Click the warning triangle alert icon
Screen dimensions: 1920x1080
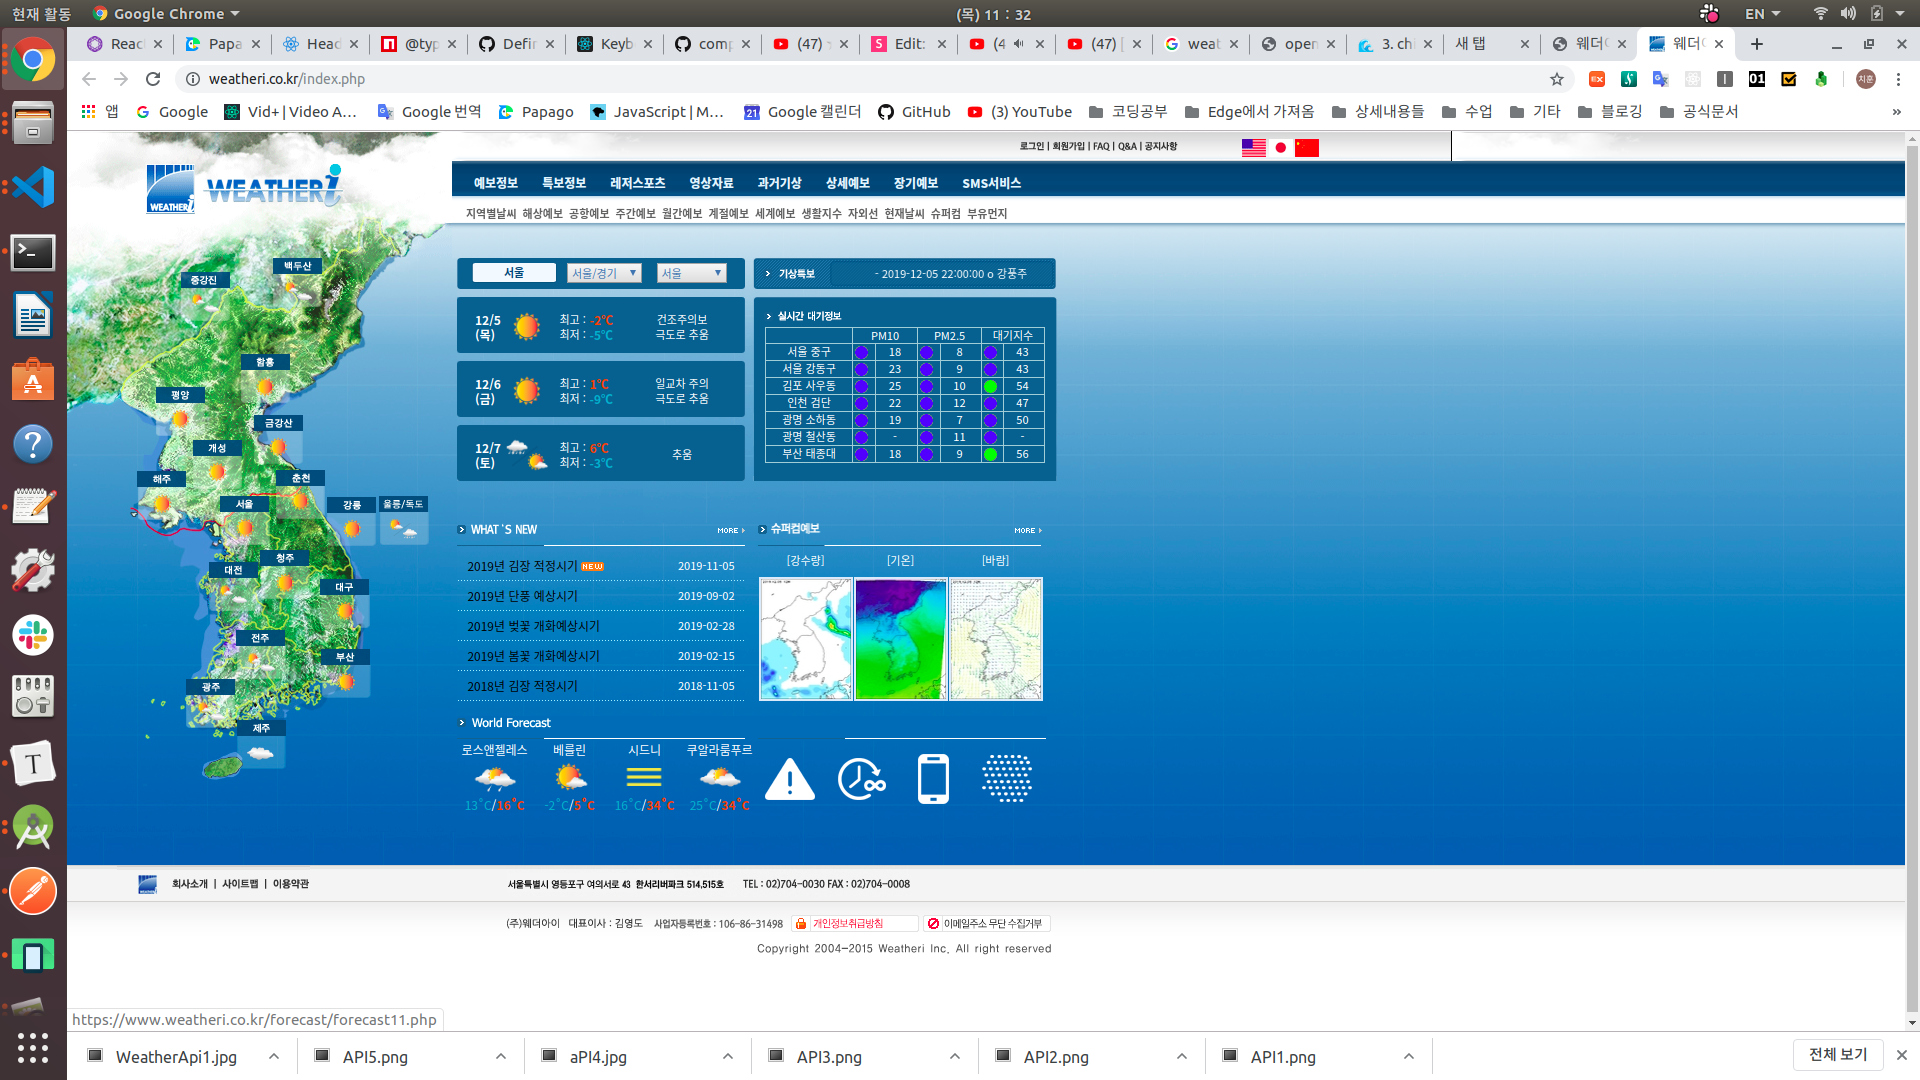[790, 779]
